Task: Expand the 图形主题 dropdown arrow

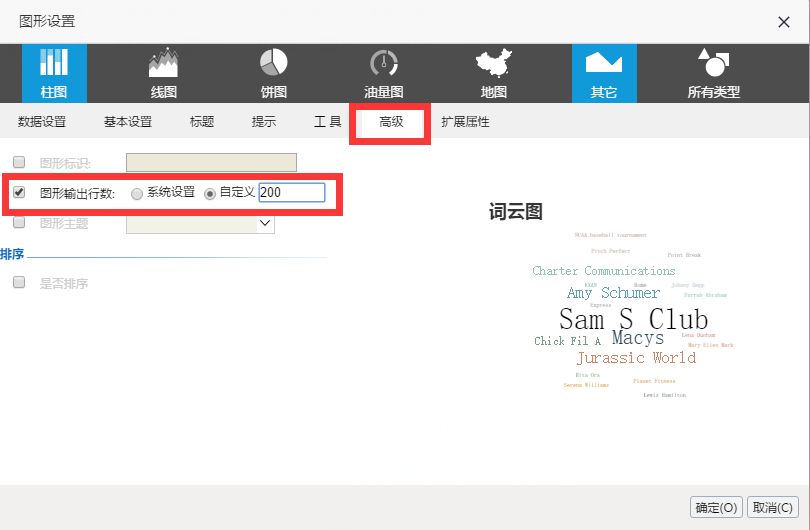Action: pos(265,223)
